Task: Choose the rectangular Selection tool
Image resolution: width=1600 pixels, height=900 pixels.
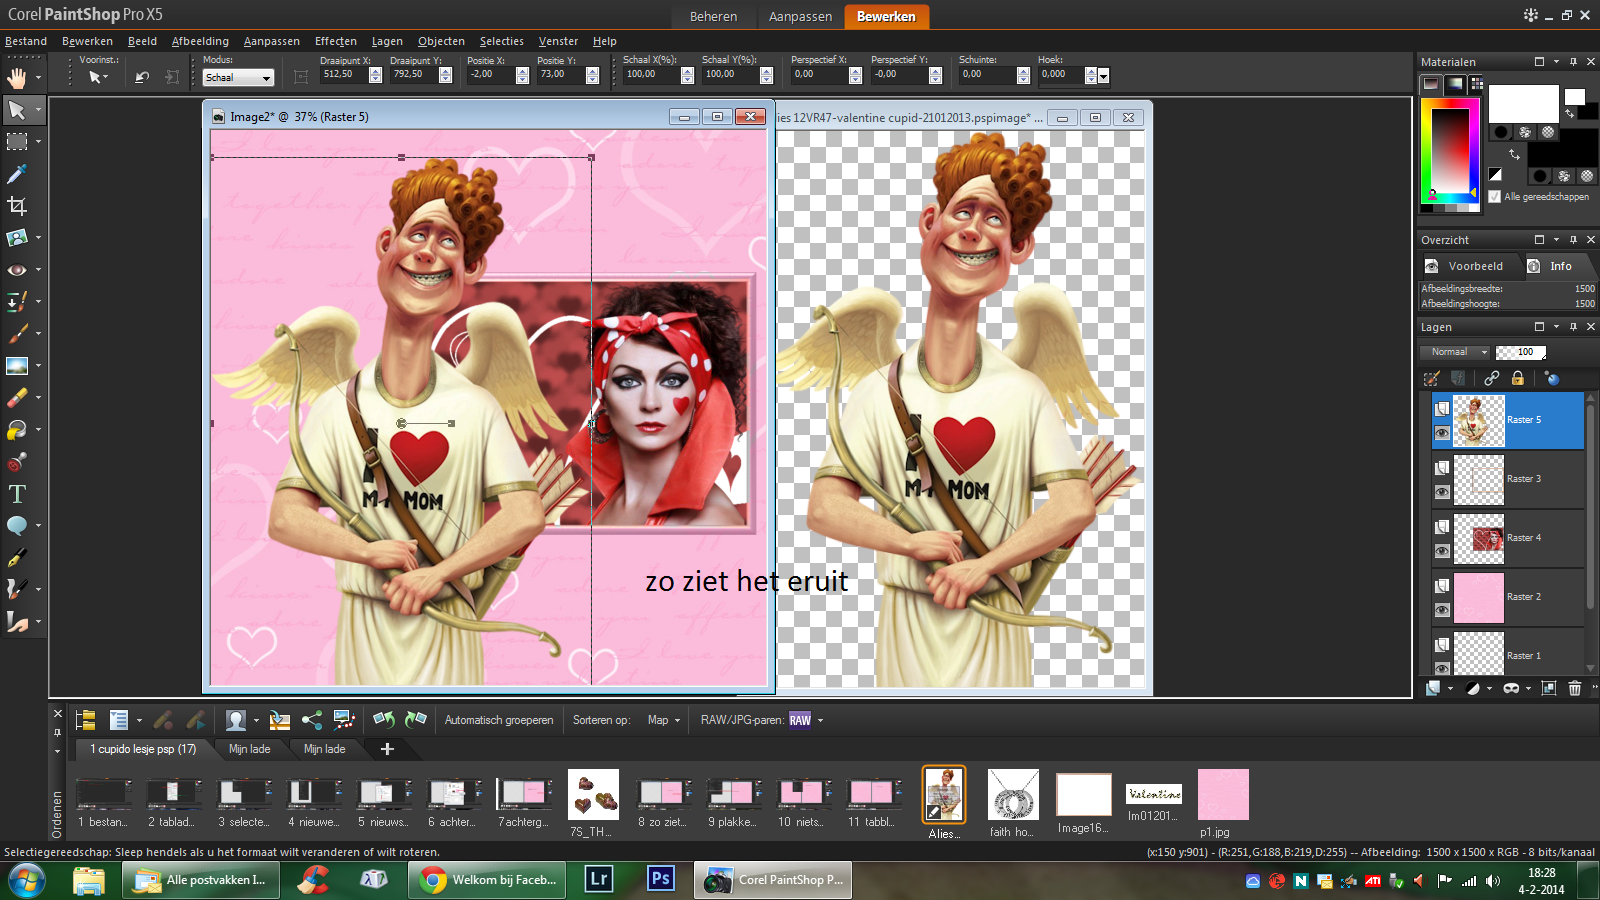Action: coord(17,142)
